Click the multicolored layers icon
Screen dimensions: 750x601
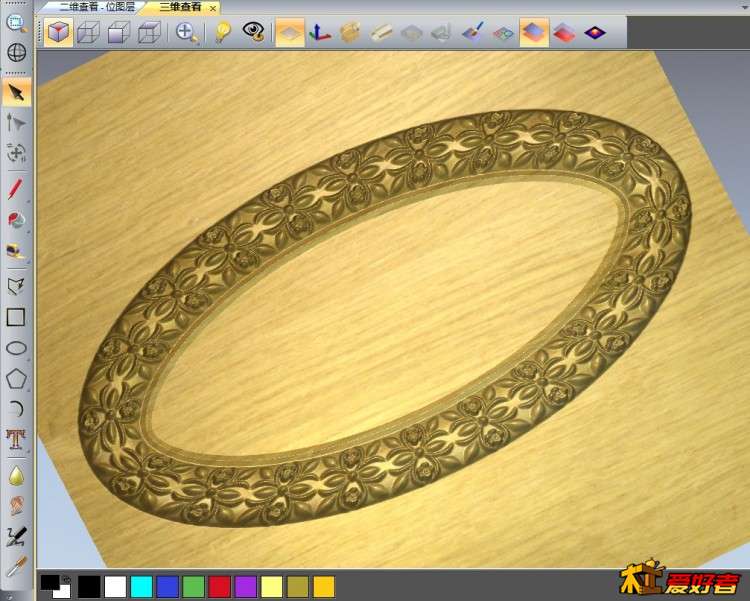pos(504,33)
